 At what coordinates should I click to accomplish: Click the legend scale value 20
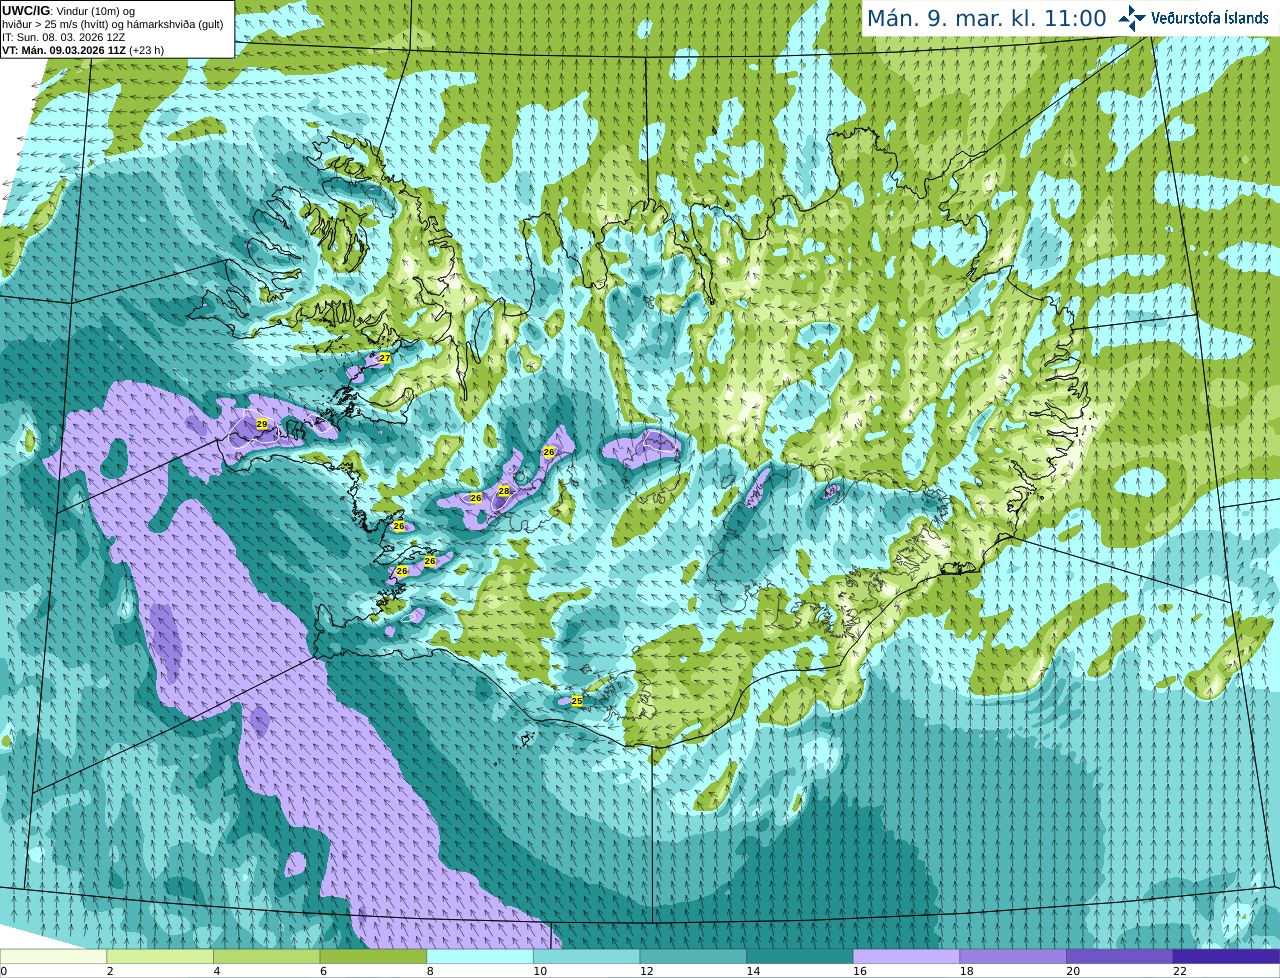tap(1073, 971)
